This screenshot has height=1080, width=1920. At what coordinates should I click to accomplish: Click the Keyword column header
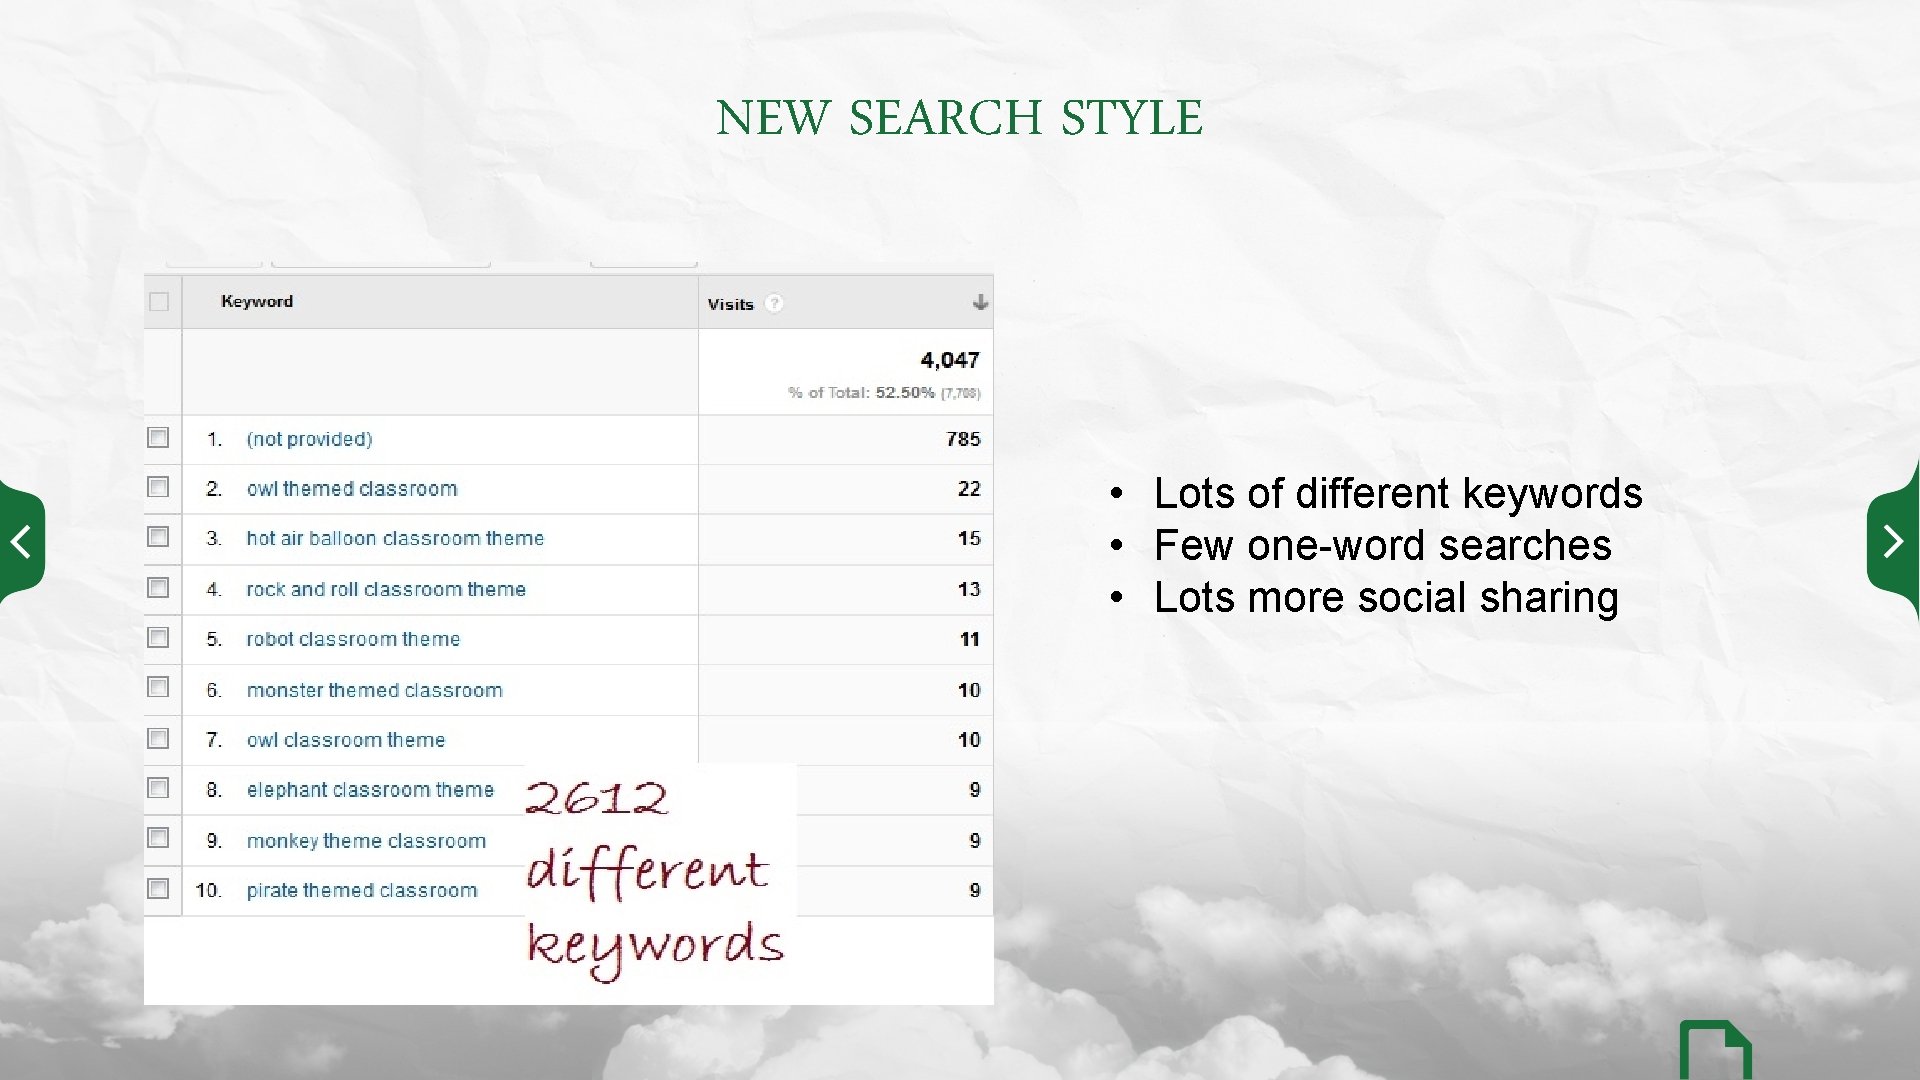[x=257, y=302]
